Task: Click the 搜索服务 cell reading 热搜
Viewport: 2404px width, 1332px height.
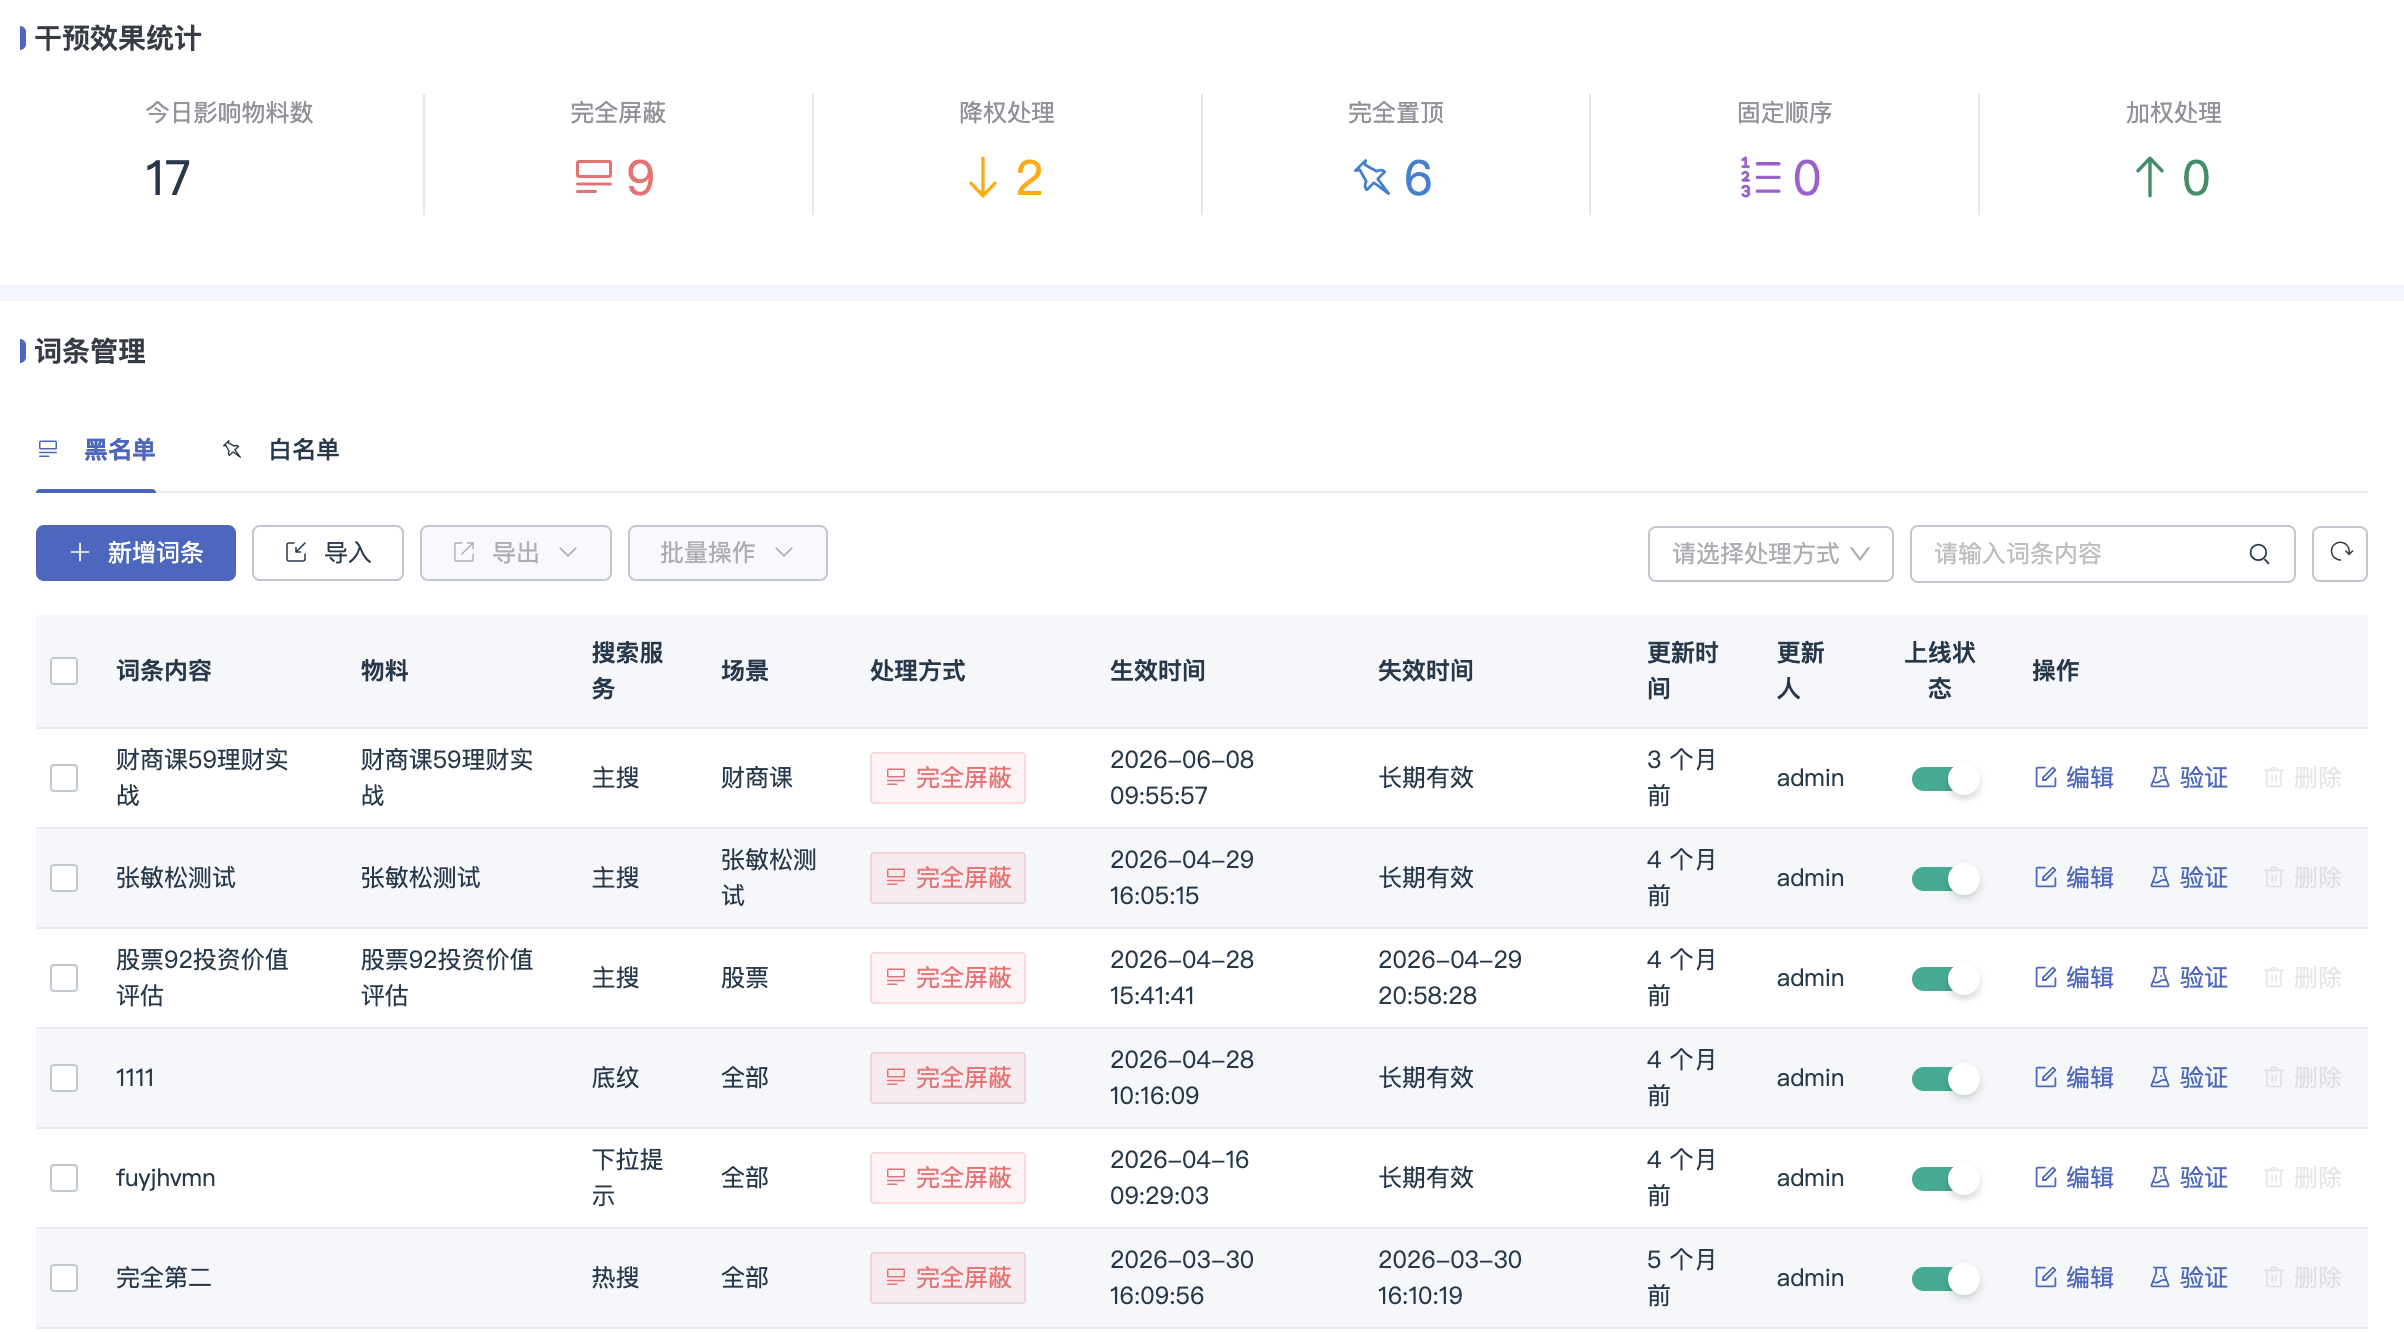Action: [x=615, y=1278]
